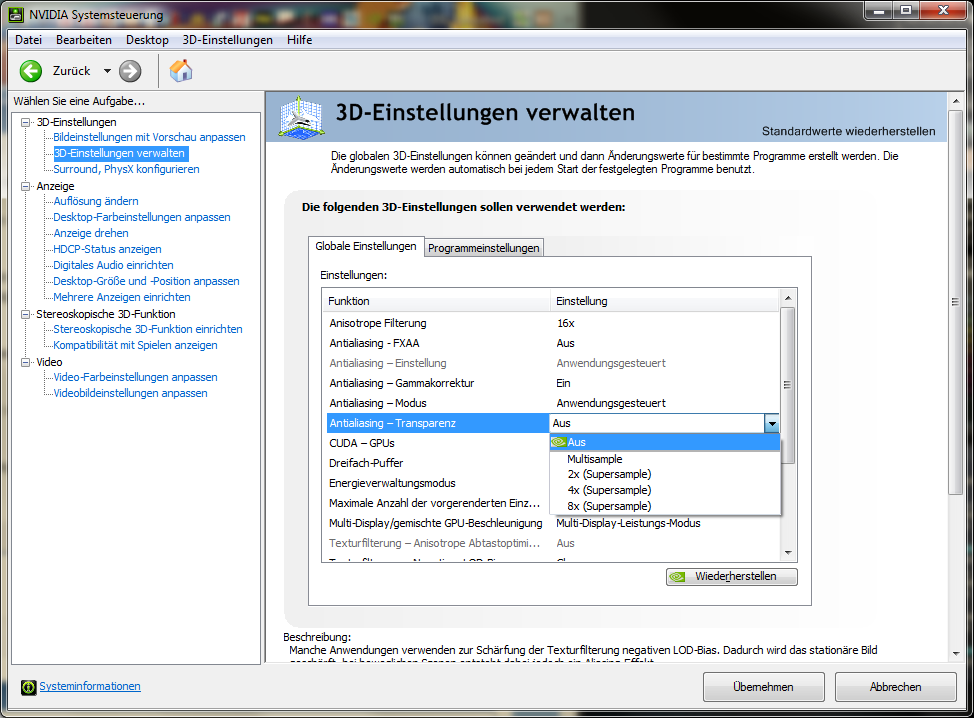Select Aus in the dropdown list
This screenshot has height=718, width=974.
pos(665,442)
